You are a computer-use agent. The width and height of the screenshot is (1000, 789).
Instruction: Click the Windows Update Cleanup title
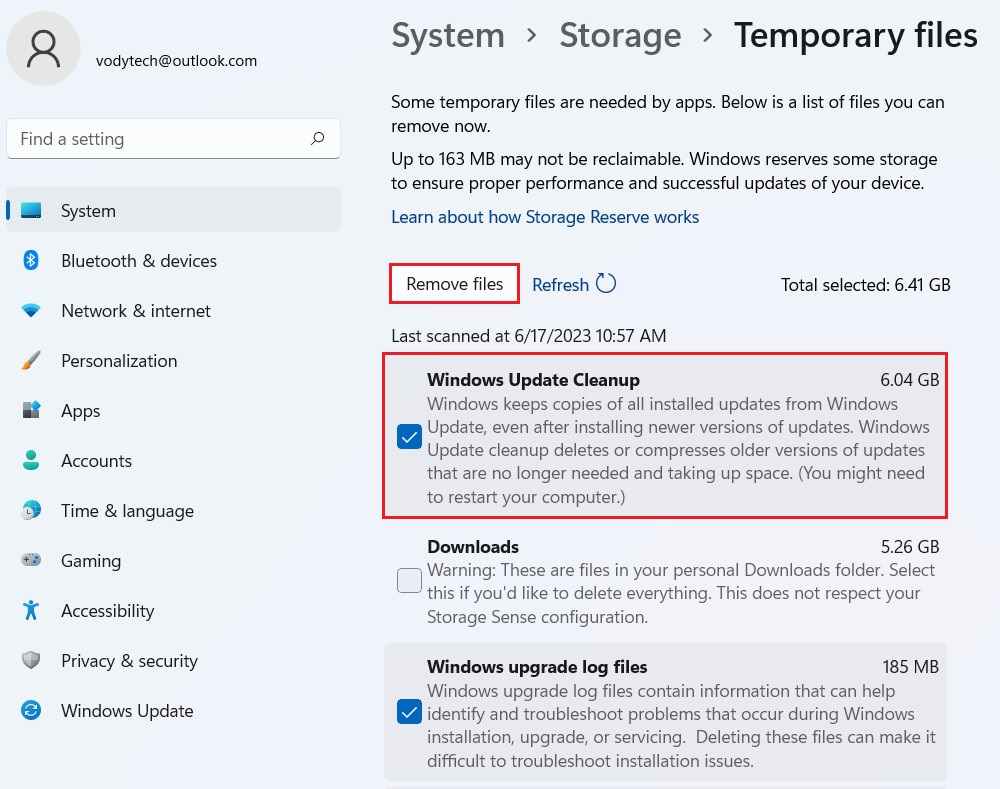pyautogui.click(x=533, y=380)
